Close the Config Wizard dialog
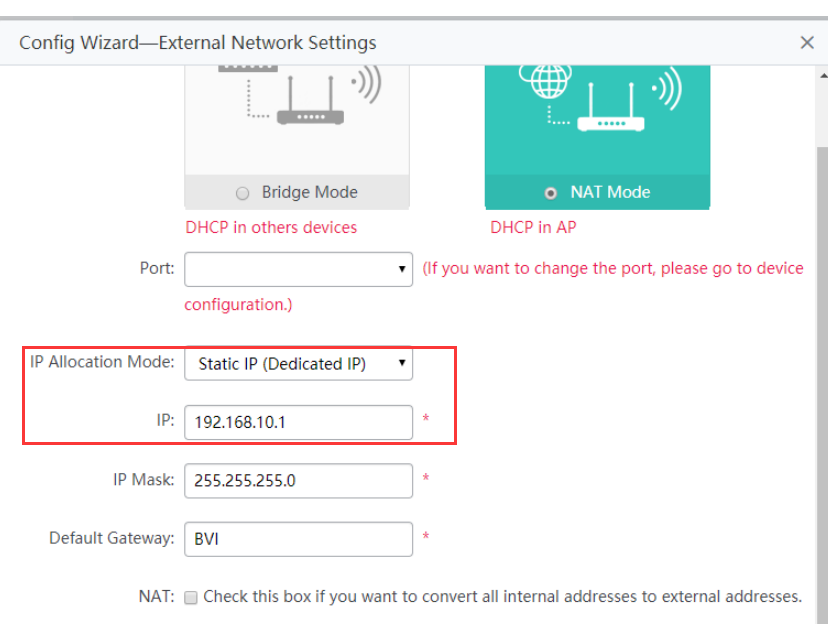 click(x=806, y=43)
